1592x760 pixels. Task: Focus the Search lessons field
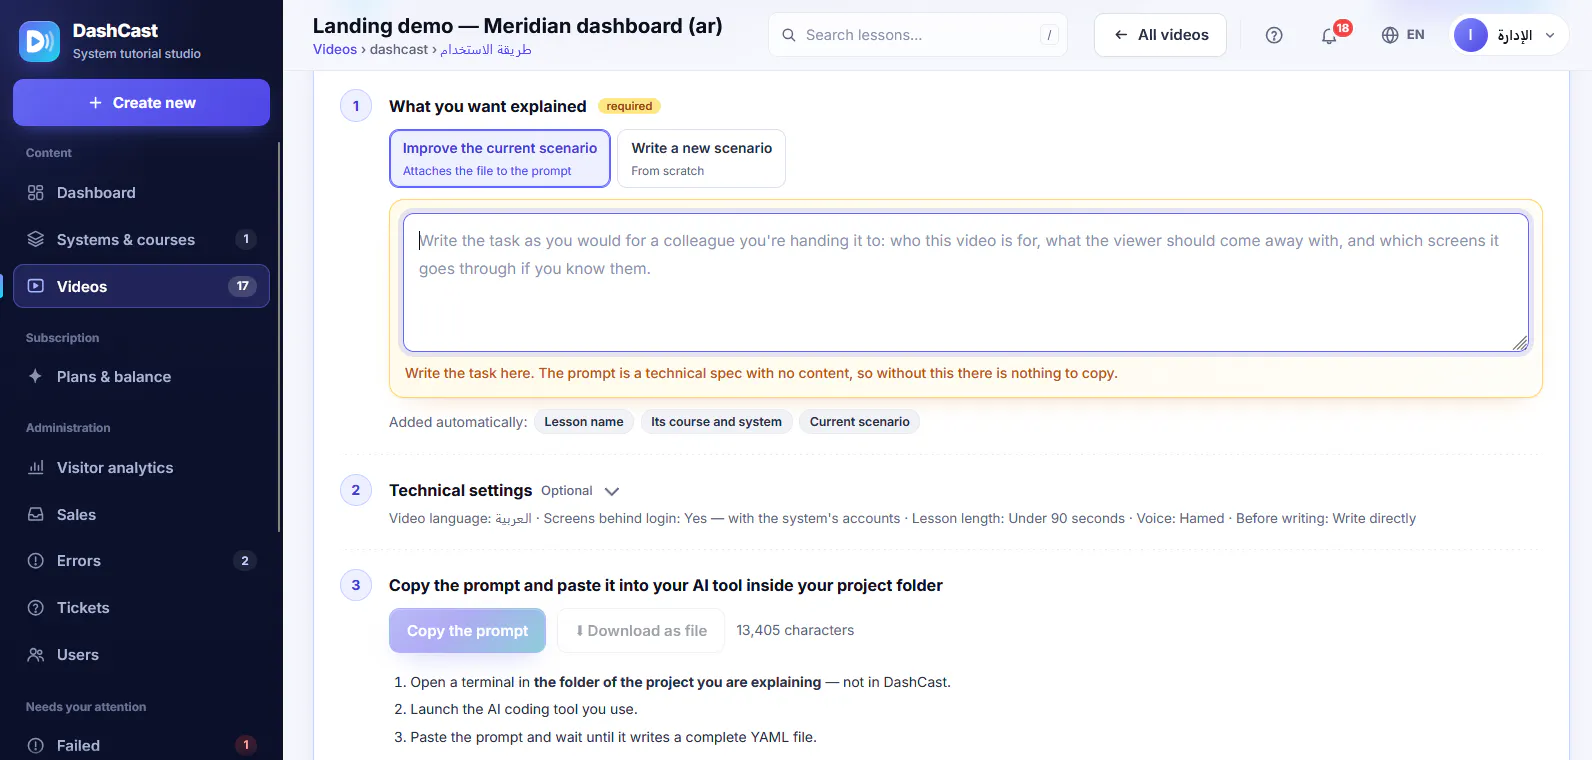coord(918,35)
